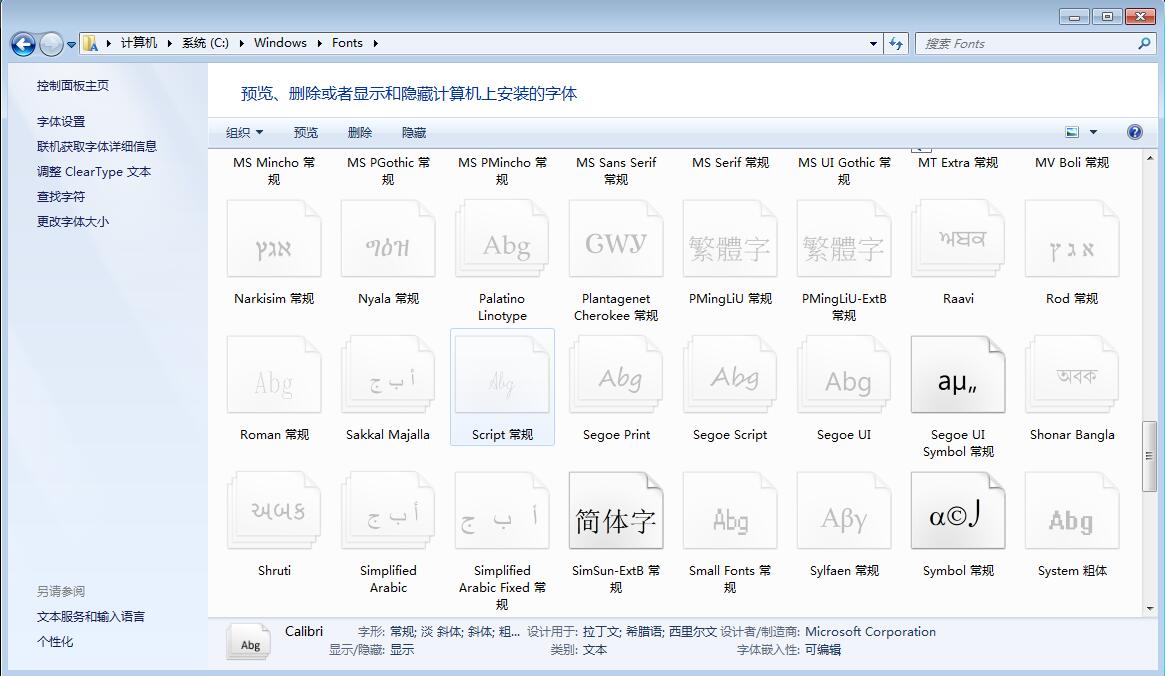Select the PMingLiU-ExtB font icon
Screen dimensions: 1165x676
(844, 239)
